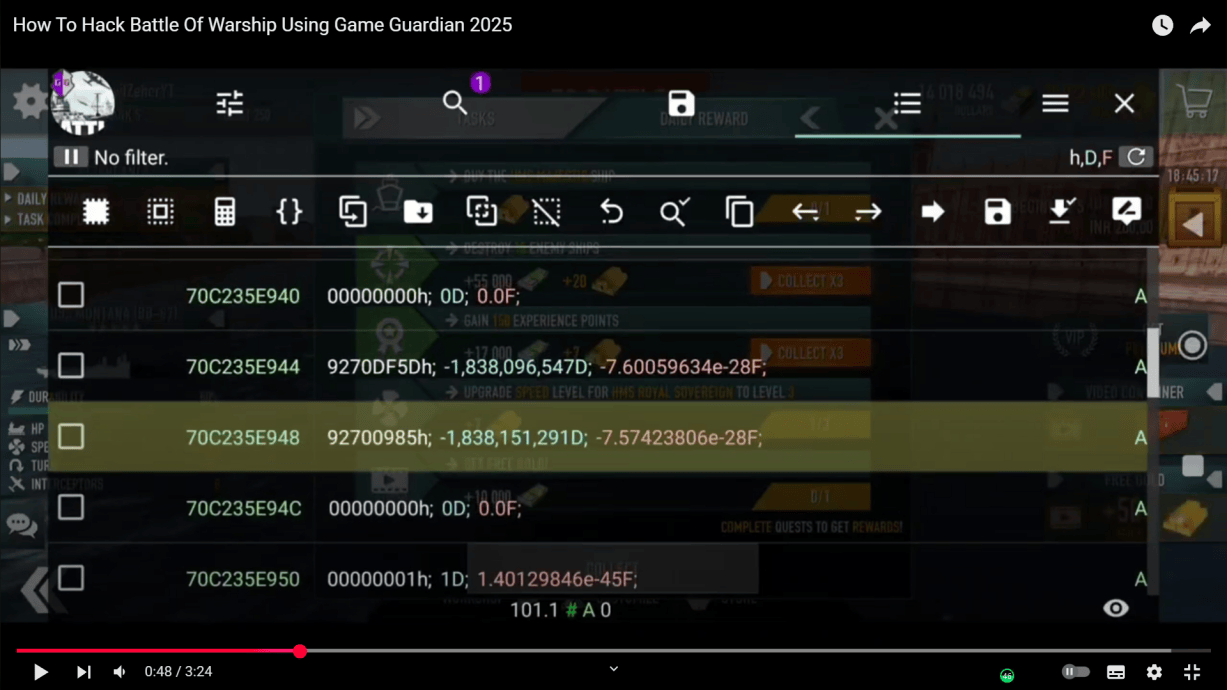
Task: Play the video
Action: point(41,672)
